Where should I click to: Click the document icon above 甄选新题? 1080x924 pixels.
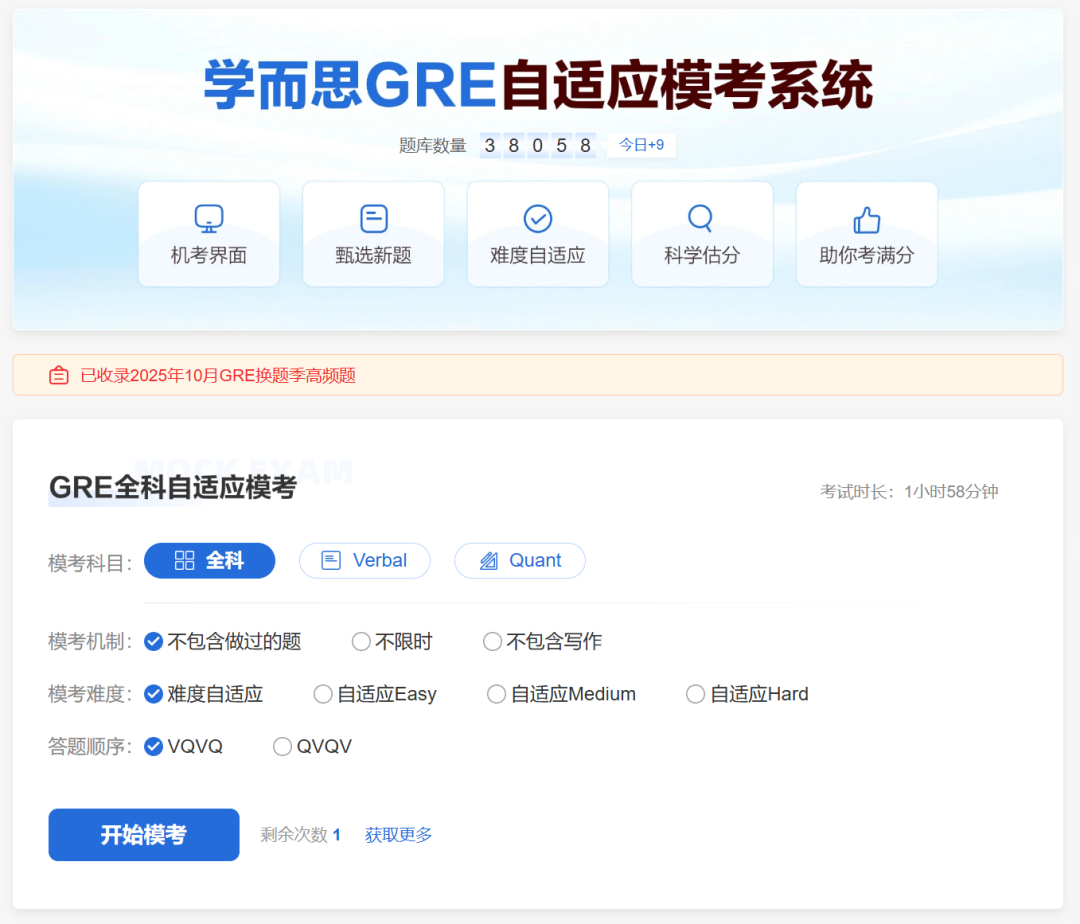click(x=374, y=218)
